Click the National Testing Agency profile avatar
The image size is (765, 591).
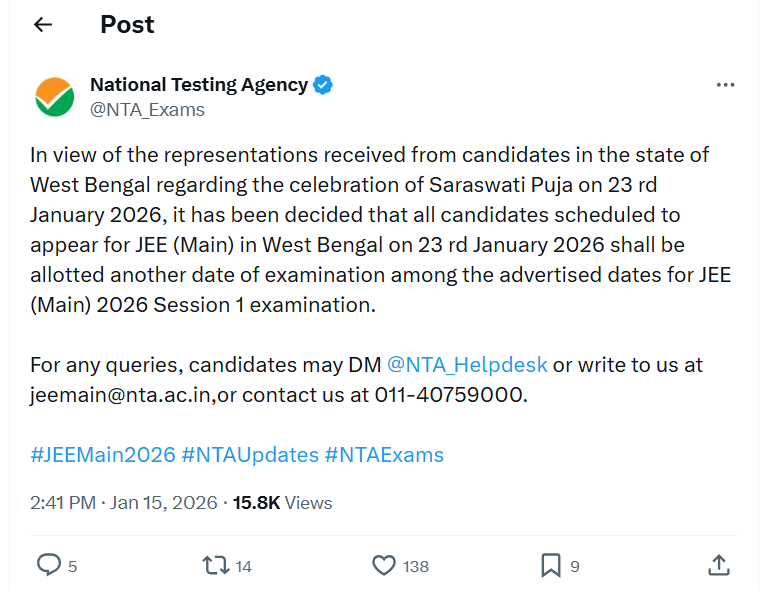click(x=55, y=97)
